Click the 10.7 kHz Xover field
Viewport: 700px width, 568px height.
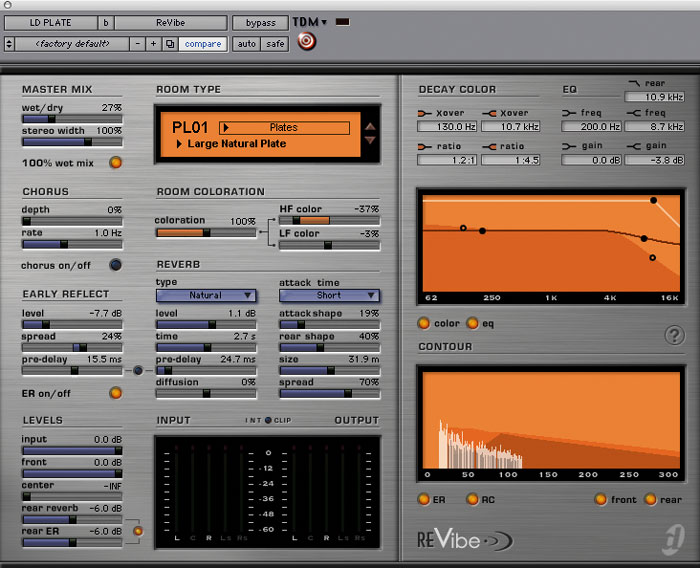click(511, 126)
